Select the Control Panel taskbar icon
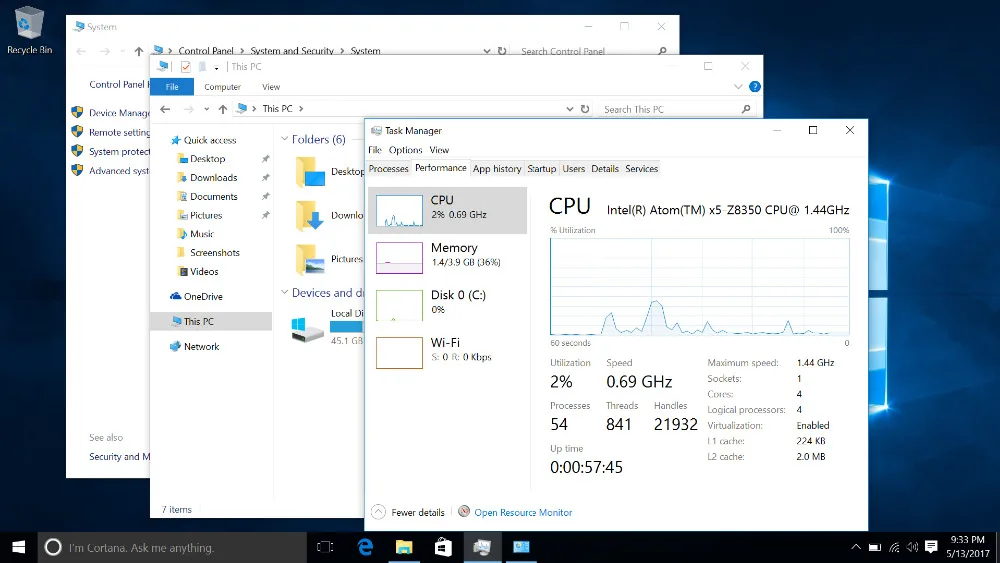 click(521, 547)
